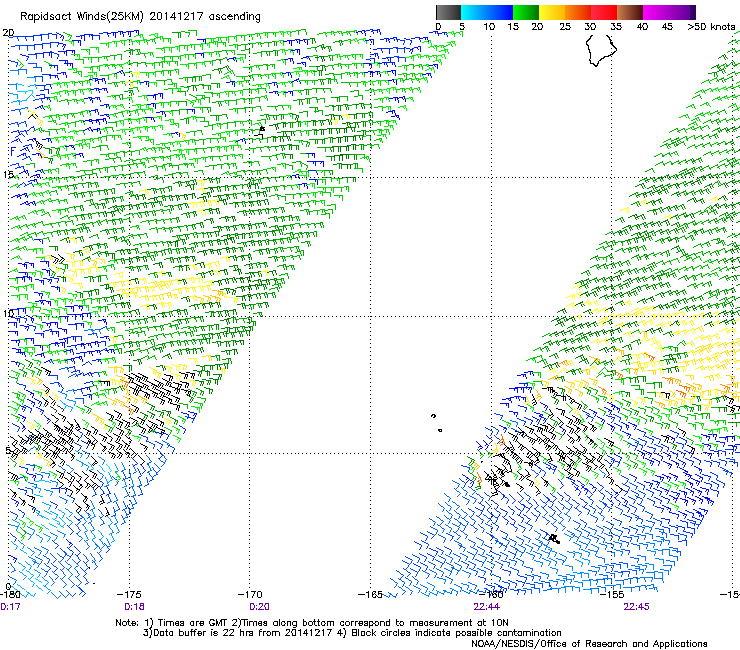This screenshot has height=650, width=740.
Task: Click the purple '0:20' time label
Action: pos(259,607)
